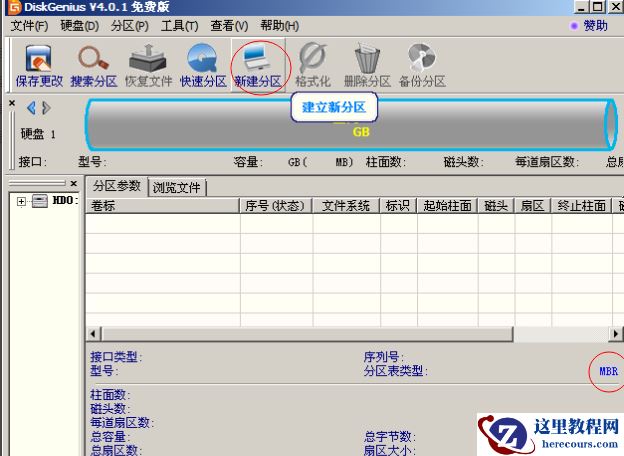This screenshot has width=624, height=456.
Task: Close the disk bar panel
Action: [x=12, y=103]
